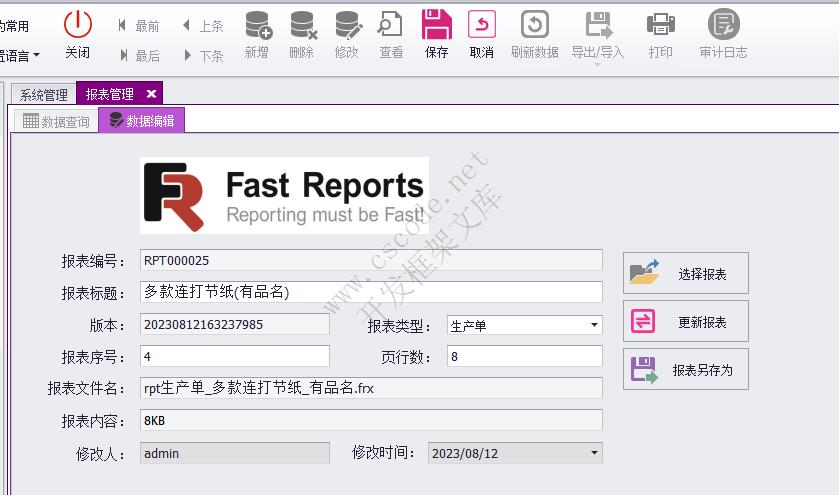Go to the next record (下条)
This screenshot has height=495, width=839.
pos(203,55)
